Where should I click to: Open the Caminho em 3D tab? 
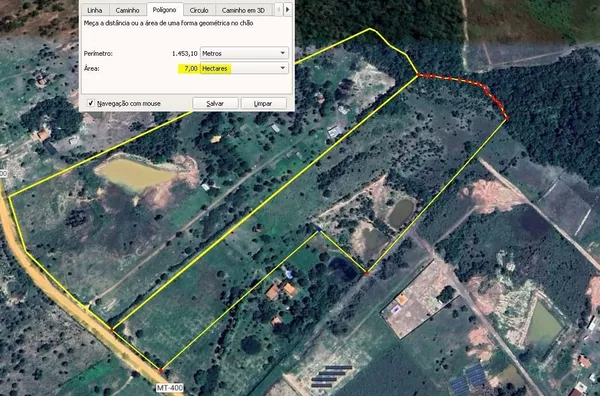(x=243, y=10)
